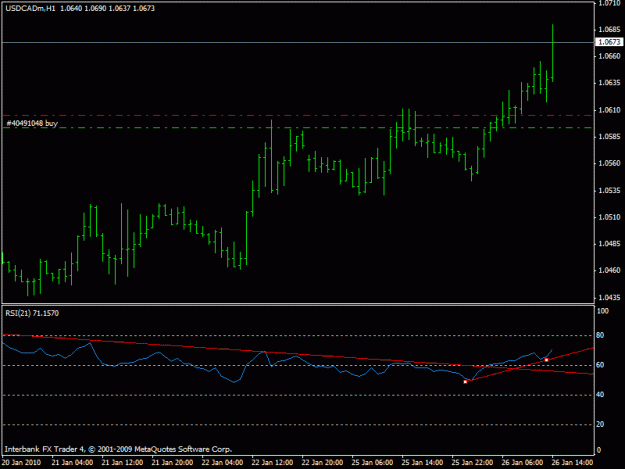Click the 22 Jan 04:00 time label
The image size is (625, 469).
click(x=222, y=462)
